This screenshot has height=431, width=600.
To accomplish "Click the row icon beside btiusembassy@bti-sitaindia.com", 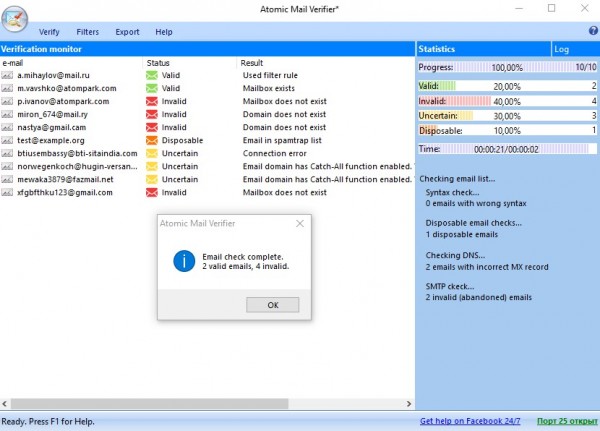I will 7,153.
